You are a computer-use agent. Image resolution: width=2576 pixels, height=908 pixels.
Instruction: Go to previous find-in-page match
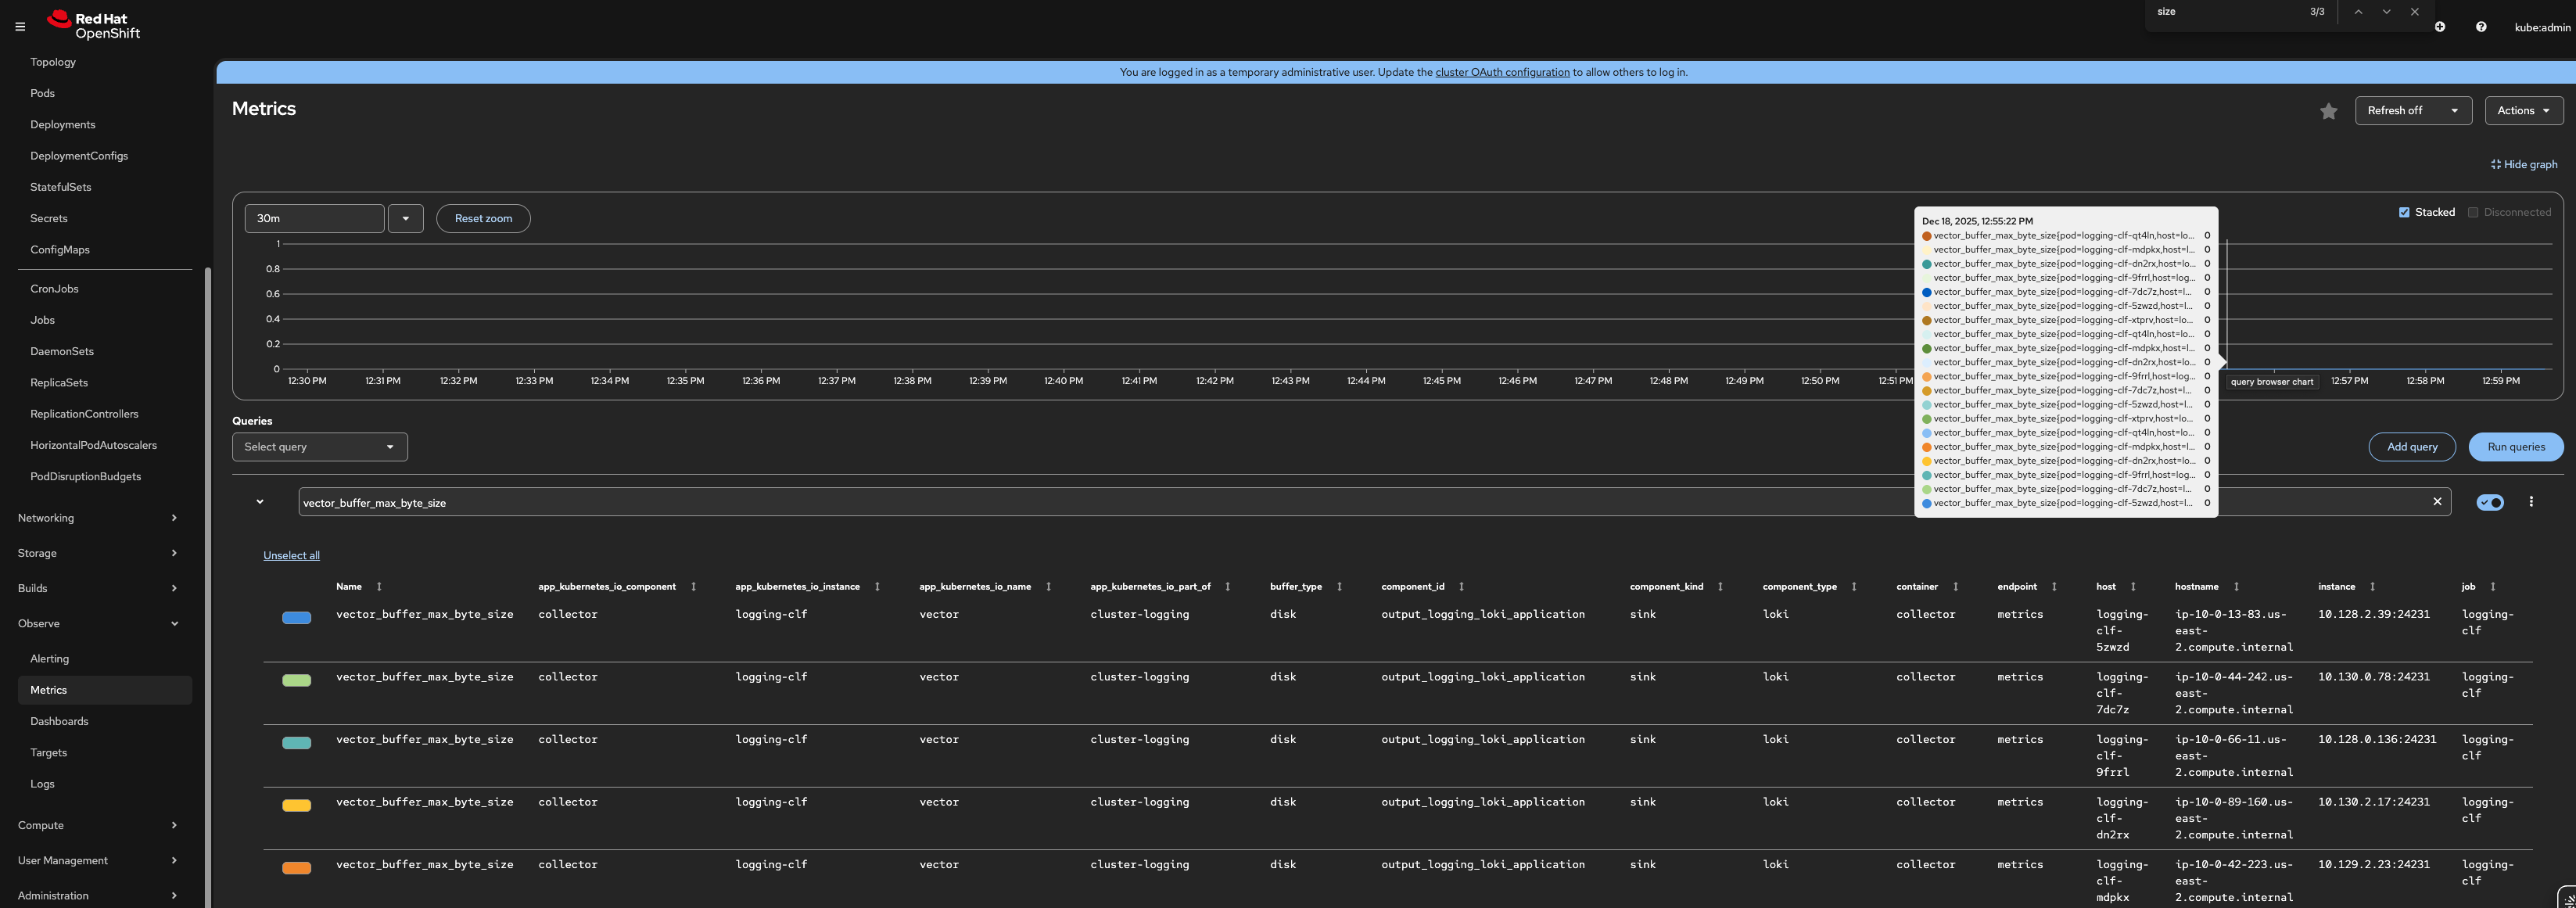pyautogui.click(x=2357, y=12)
